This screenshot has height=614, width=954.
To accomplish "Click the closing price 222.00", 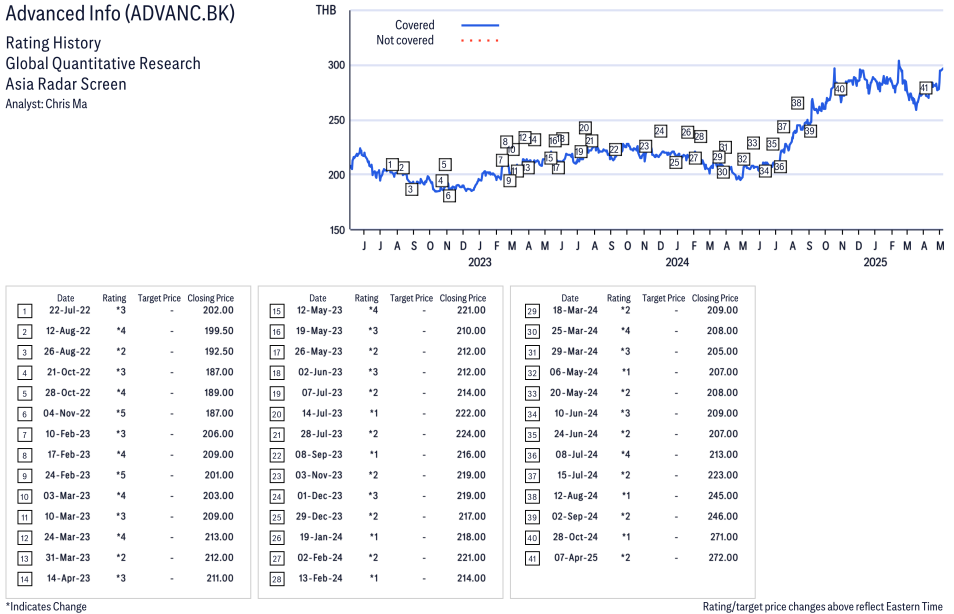I will [x=470, y=413].
